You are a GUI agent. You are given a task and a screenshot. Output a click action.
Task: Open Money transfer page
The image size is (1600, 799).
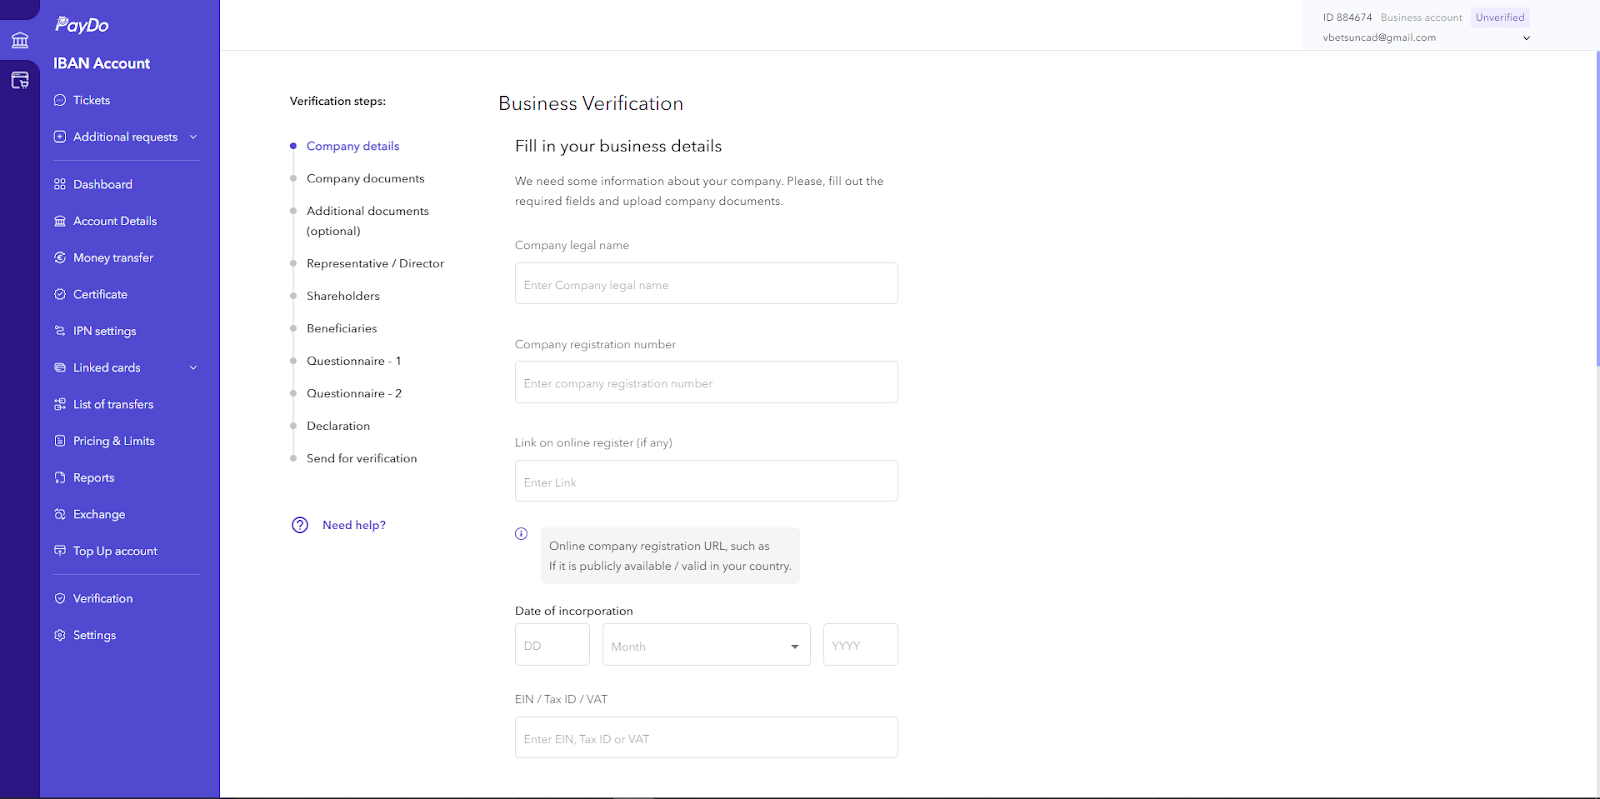pyautogui.click(x=113, y=258)
